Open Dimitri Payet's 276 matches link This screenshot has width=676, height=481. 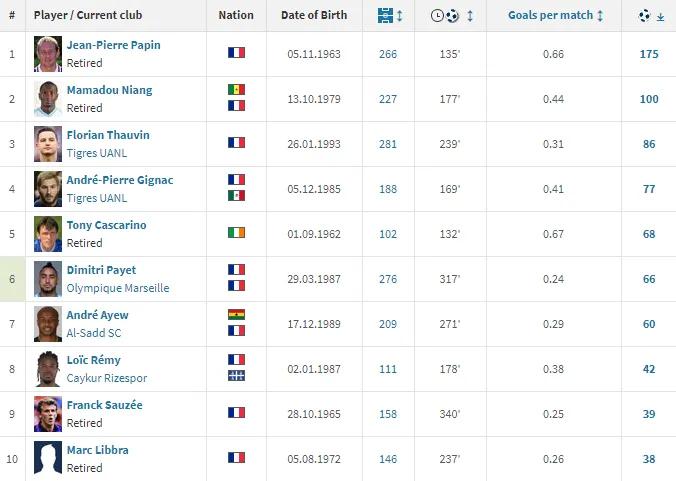coord(388,278)
